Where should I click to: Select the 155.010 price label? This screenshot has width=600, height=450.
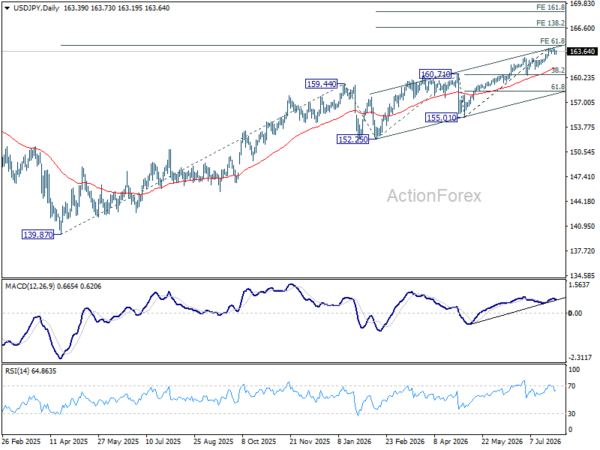442,117
